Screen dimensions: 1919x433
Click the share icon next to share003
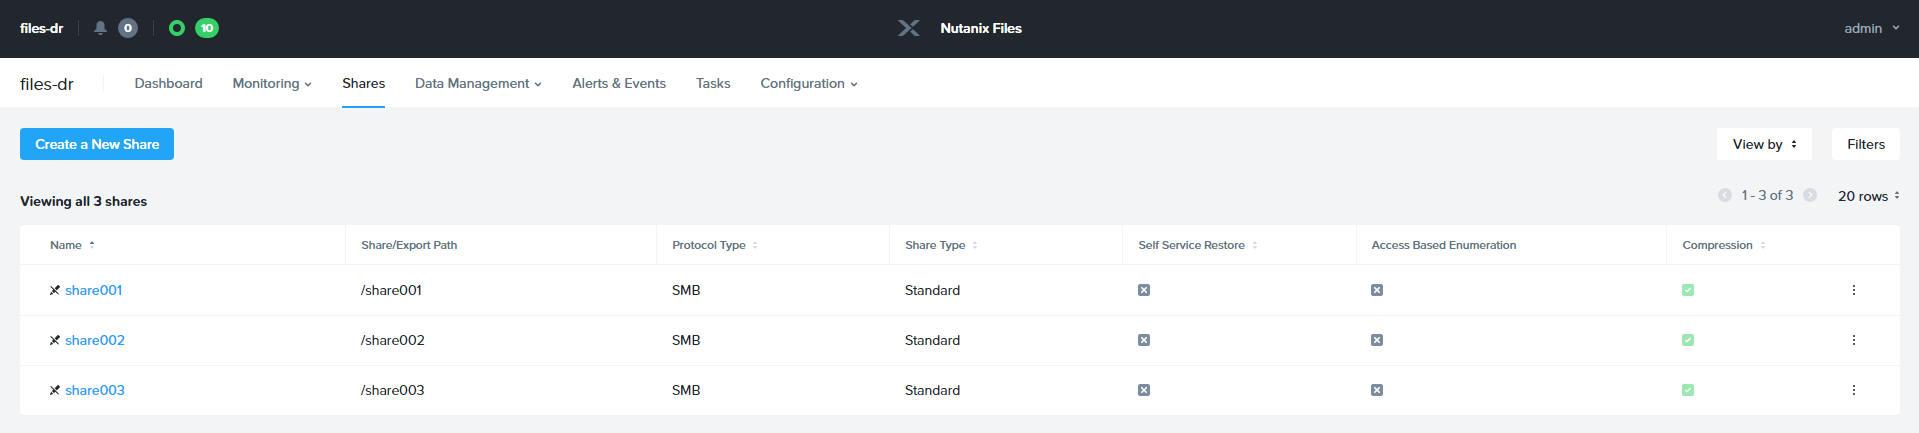pyautogui.click(x=55, y=390)
